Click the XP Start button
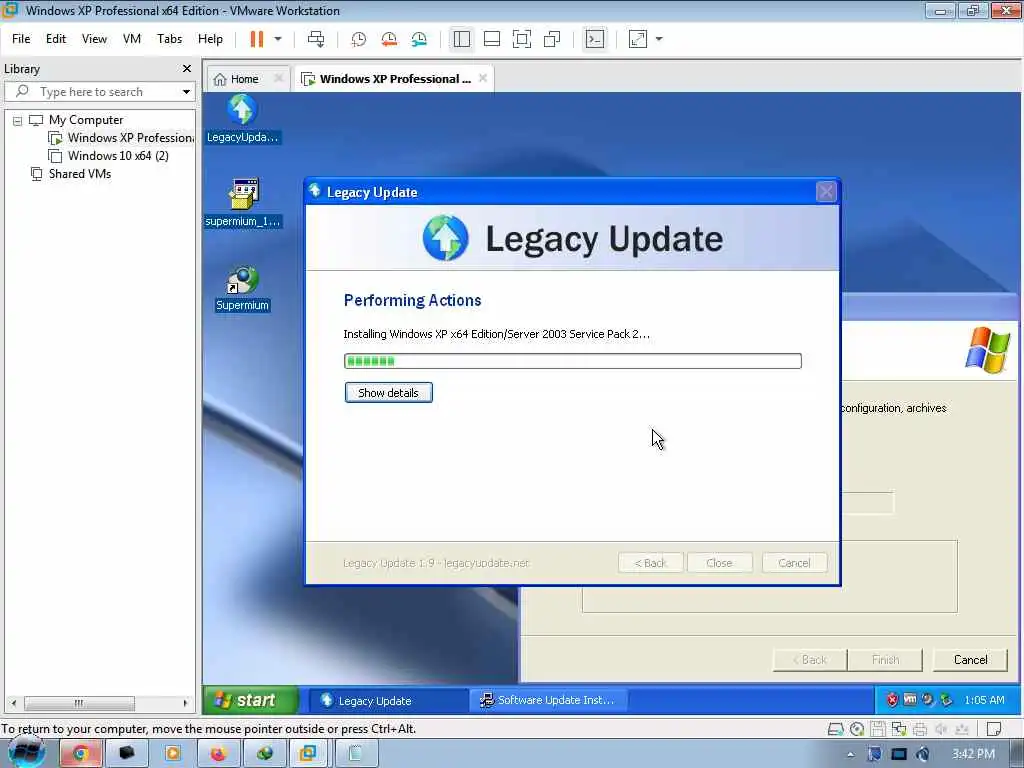Image resolution: width=1024 pixels, height=768 pixels. point(251,700)
